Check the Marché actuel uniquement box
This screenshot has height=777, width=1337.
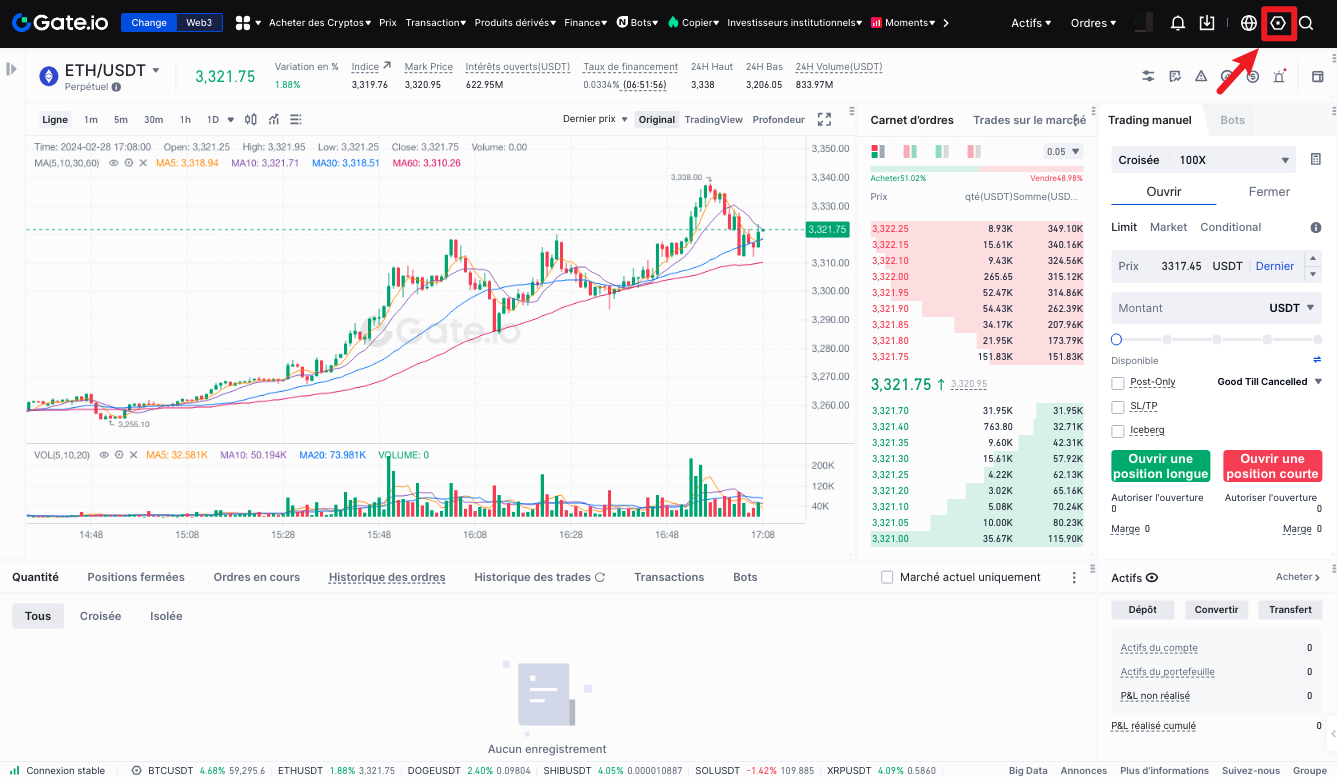click(x=886, y=577)
